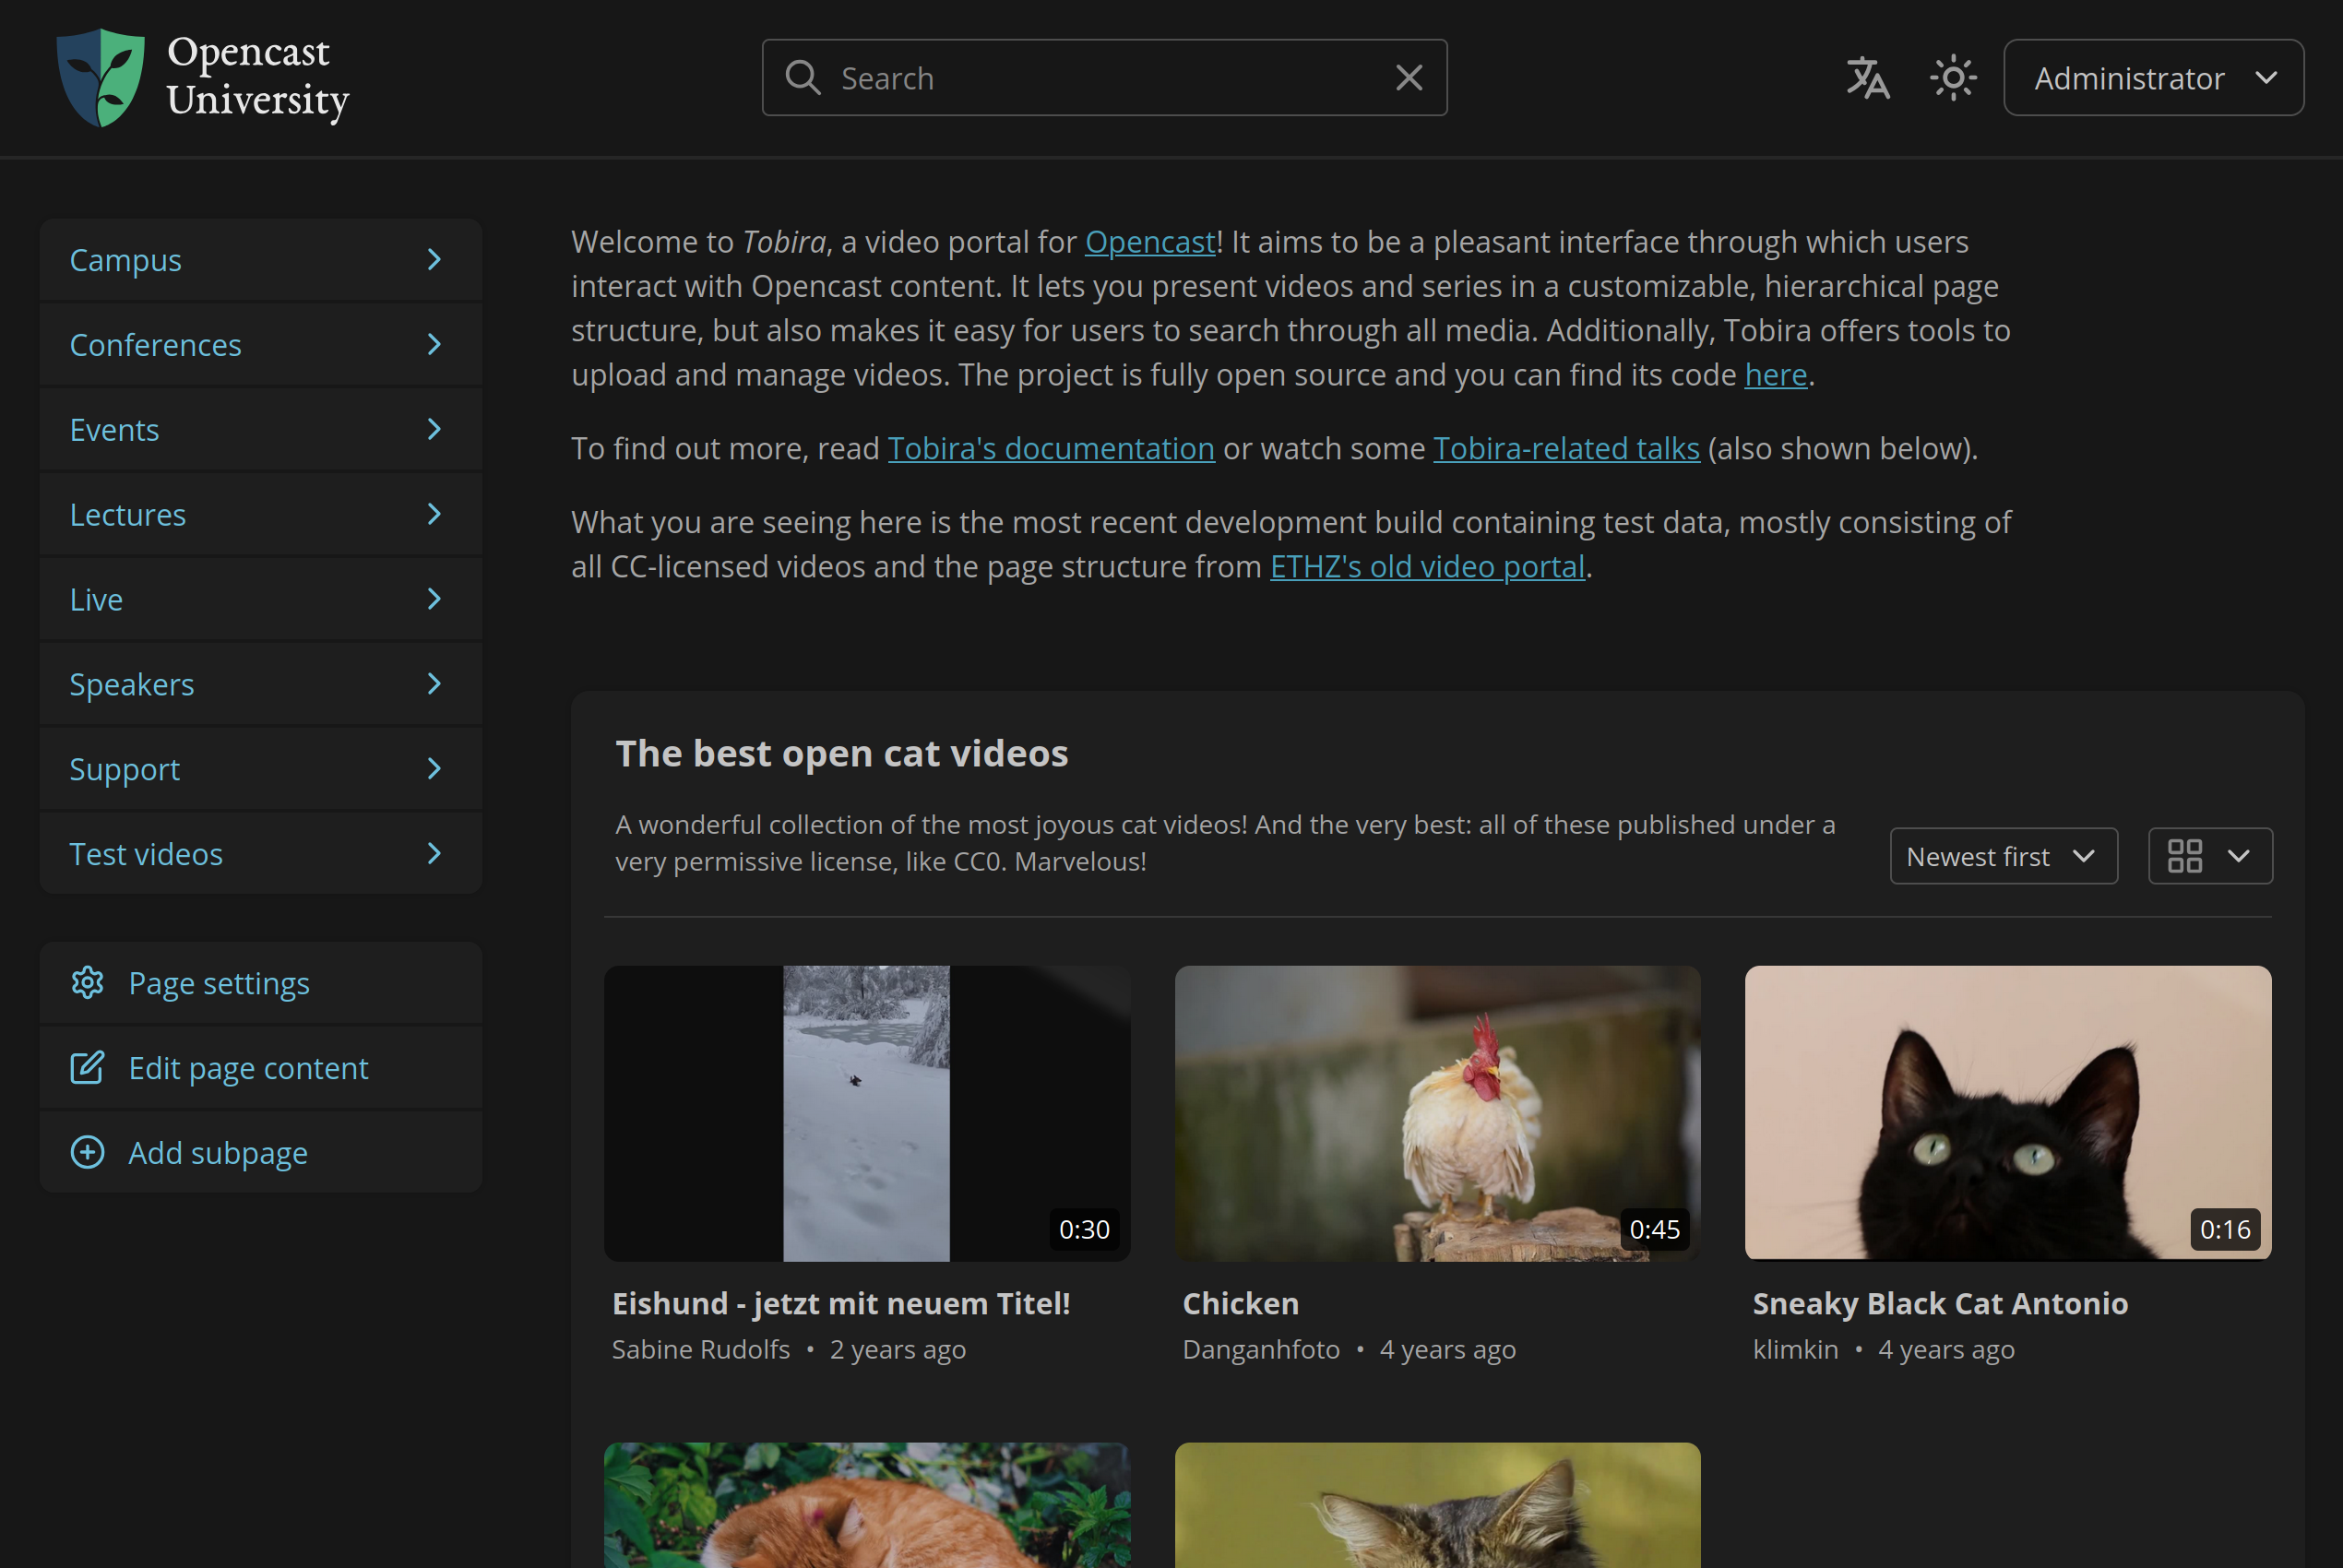Click the Edit page content pencil icon
Image resolution: width=2343 pixels, height=1568 pixels.
click(x=88, y=1068)
